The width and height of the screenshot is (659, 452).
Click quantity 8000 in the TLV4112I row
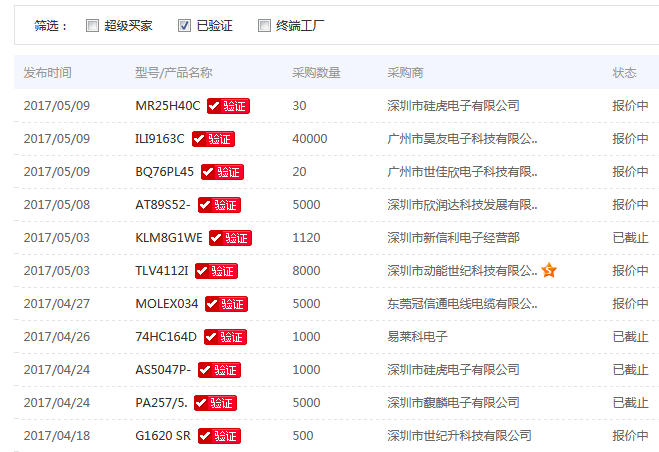[306, 271]
